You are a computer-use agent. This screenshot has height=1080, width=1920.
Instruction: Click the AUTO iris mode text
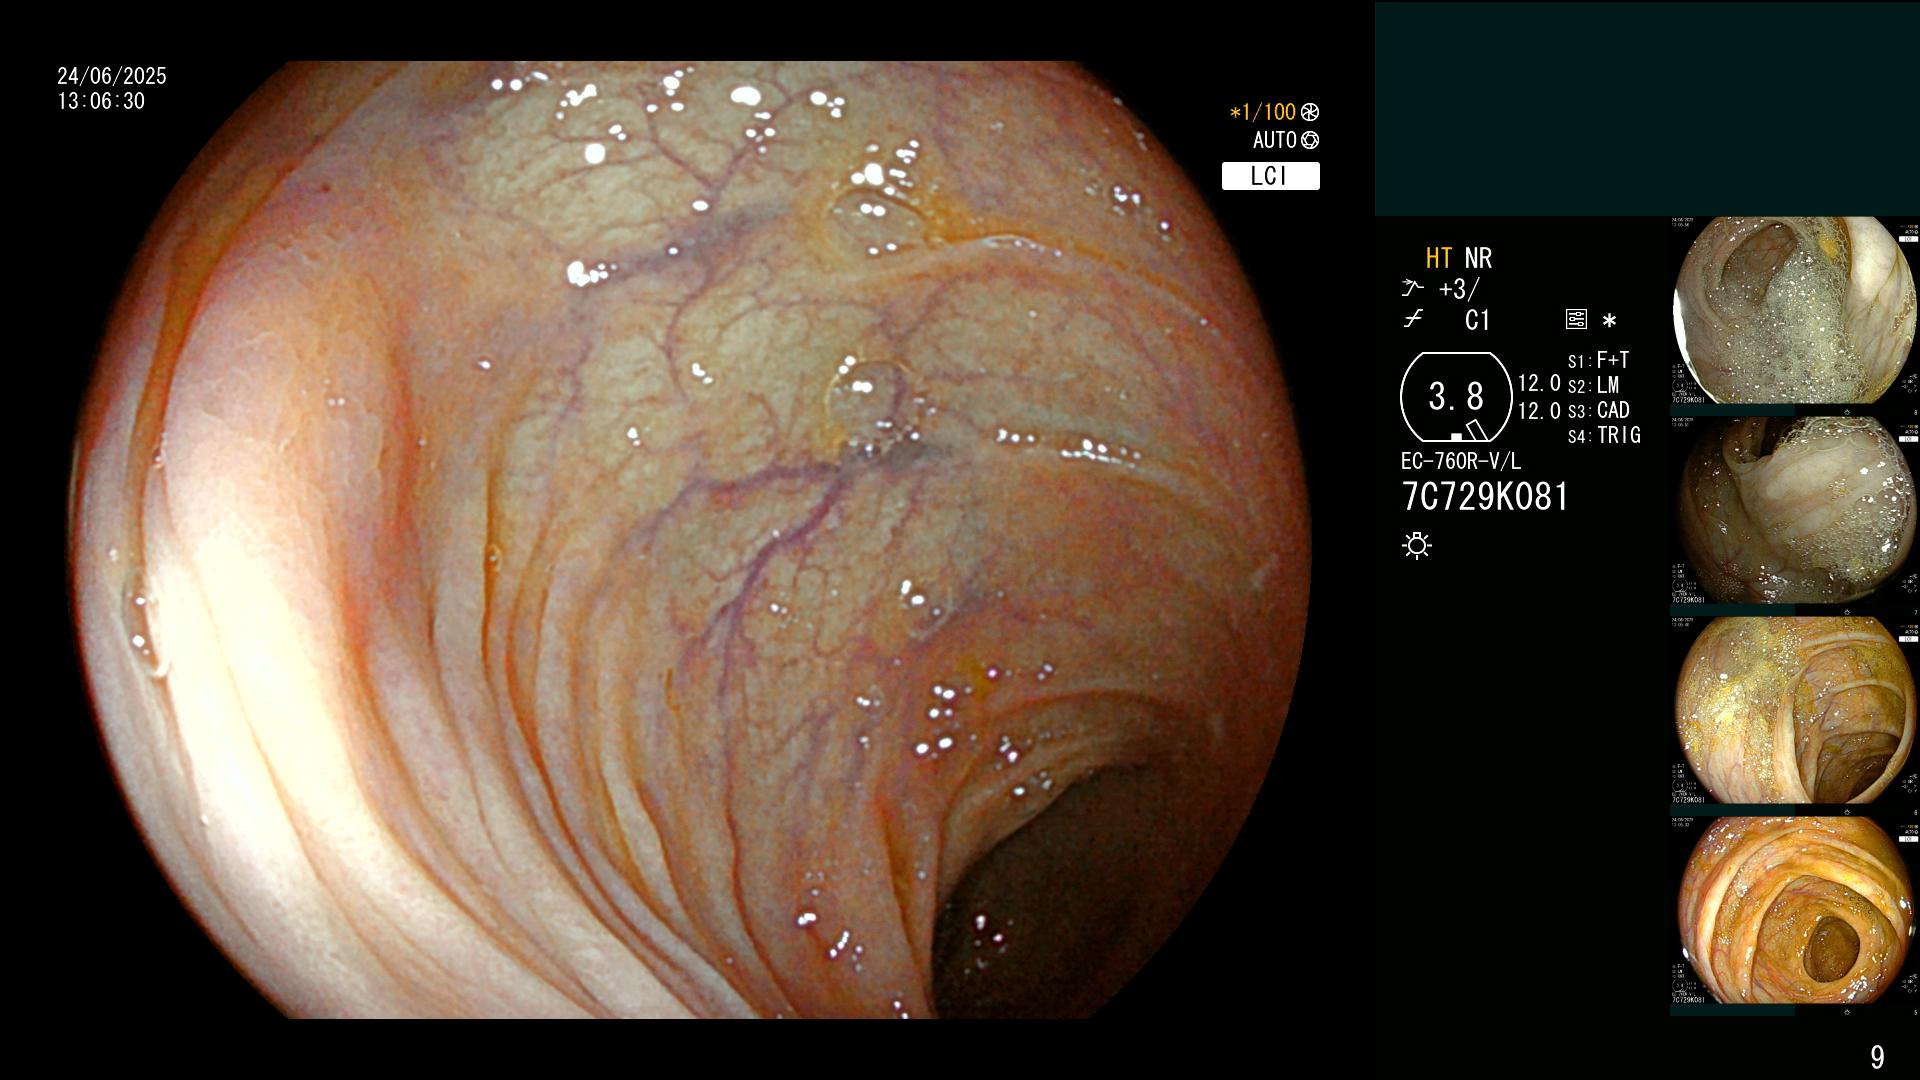[x=1274, y=141]
